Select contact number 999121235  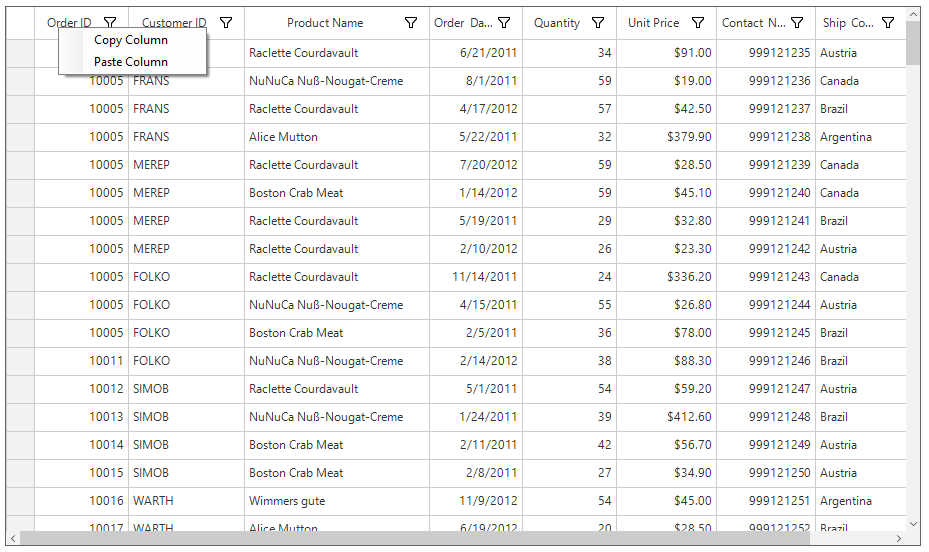765,53
